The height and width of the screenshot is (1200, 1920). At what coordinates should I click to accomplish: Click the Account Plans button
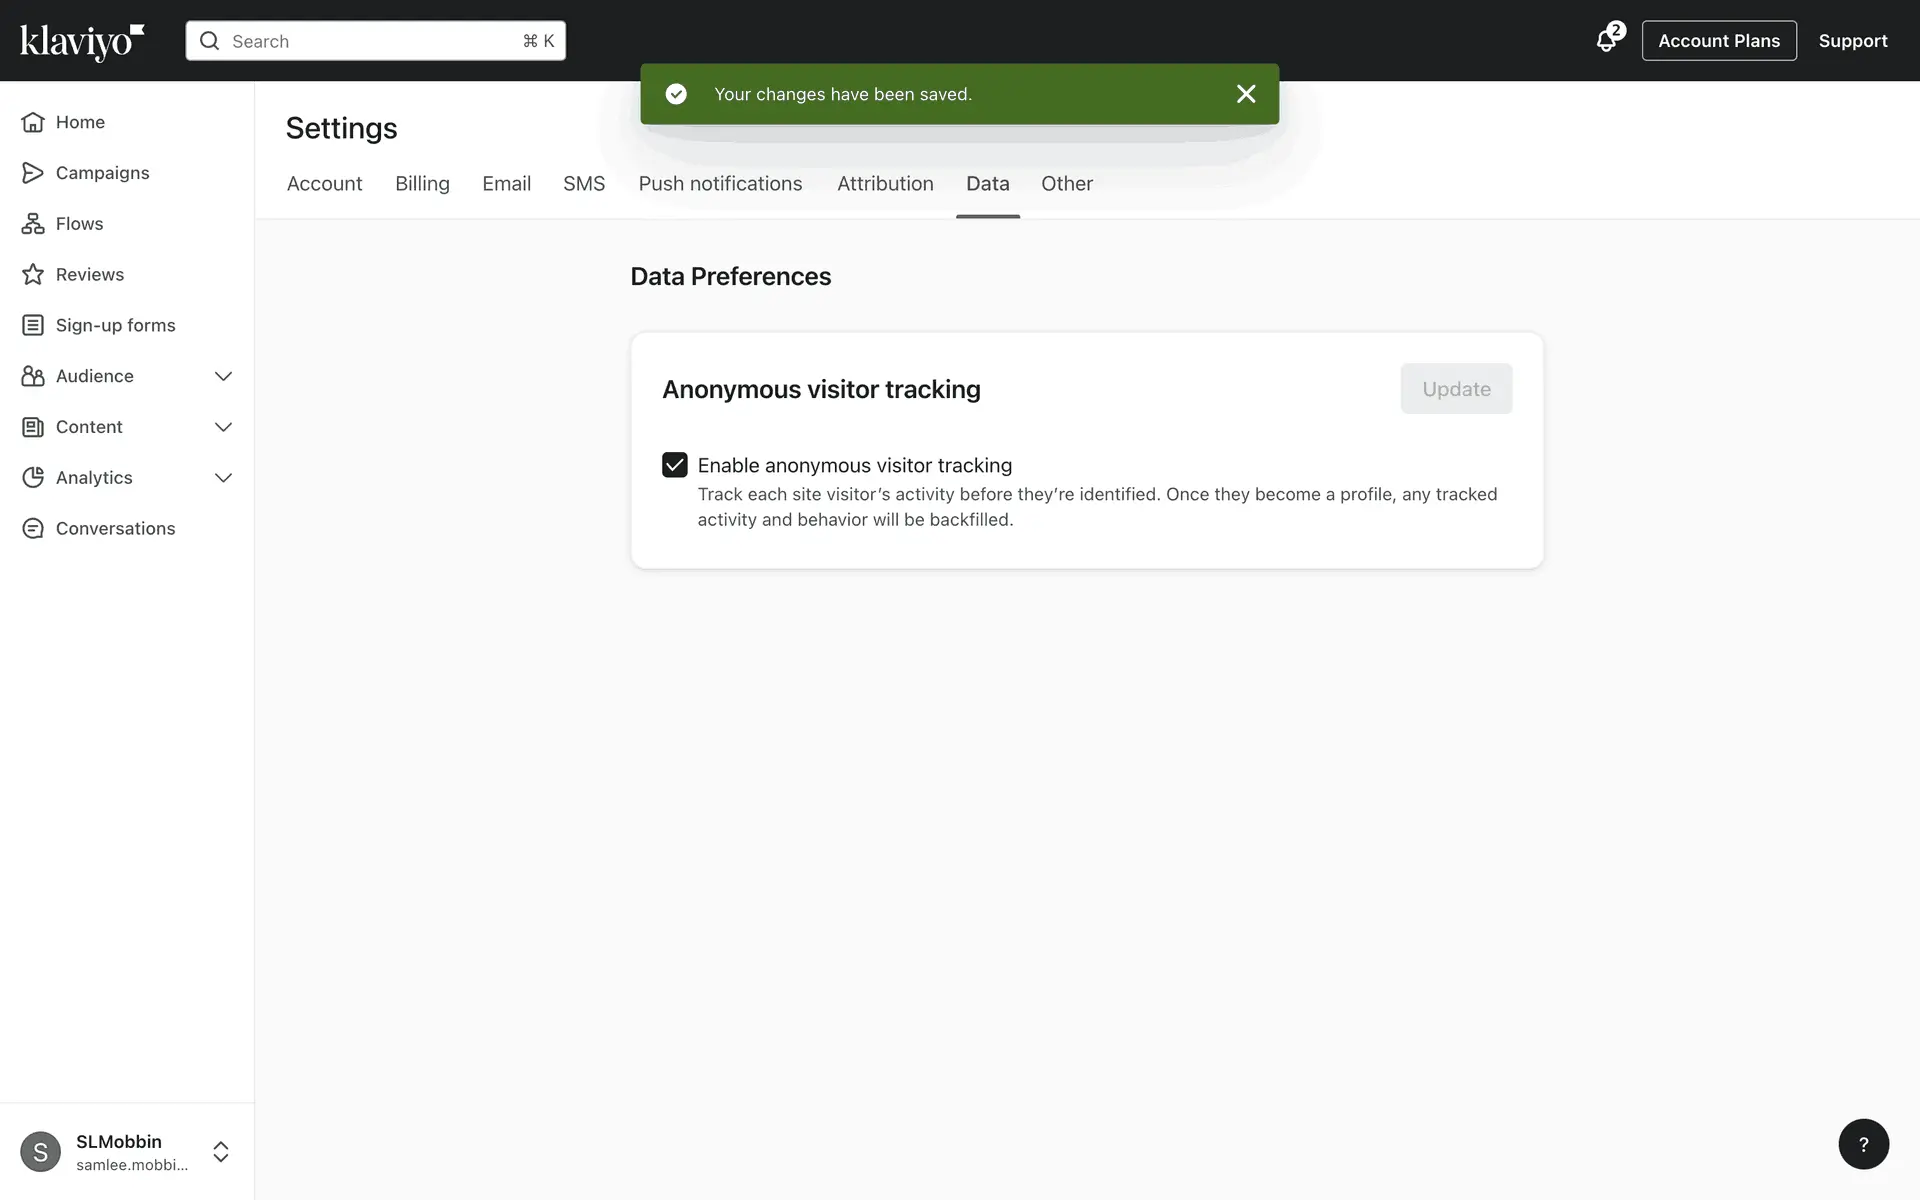pyautogui.click(x=1718, y=41)
